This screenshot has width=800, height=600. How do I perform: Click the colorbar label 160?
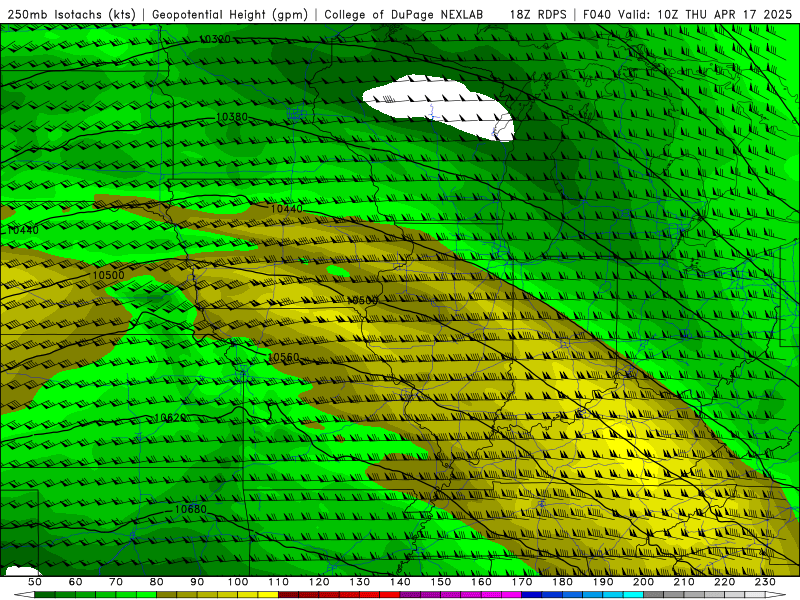click(x=481, y=582)
